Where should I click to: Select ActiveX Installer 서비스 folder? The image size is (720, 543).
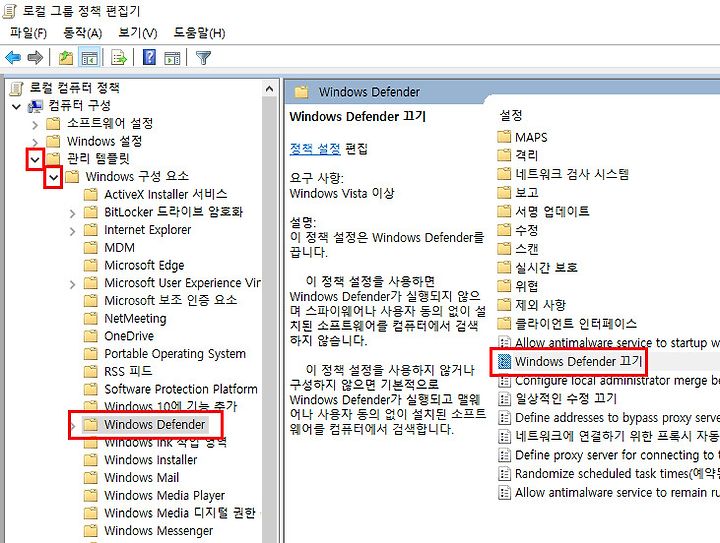pyautogui.click(x=156, y=194)
